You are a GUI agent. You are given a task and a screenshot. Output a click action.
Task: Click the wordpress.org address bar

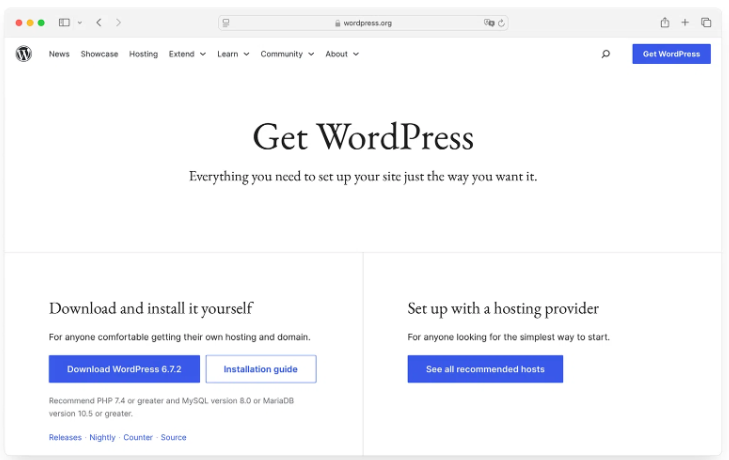point(363,23)
